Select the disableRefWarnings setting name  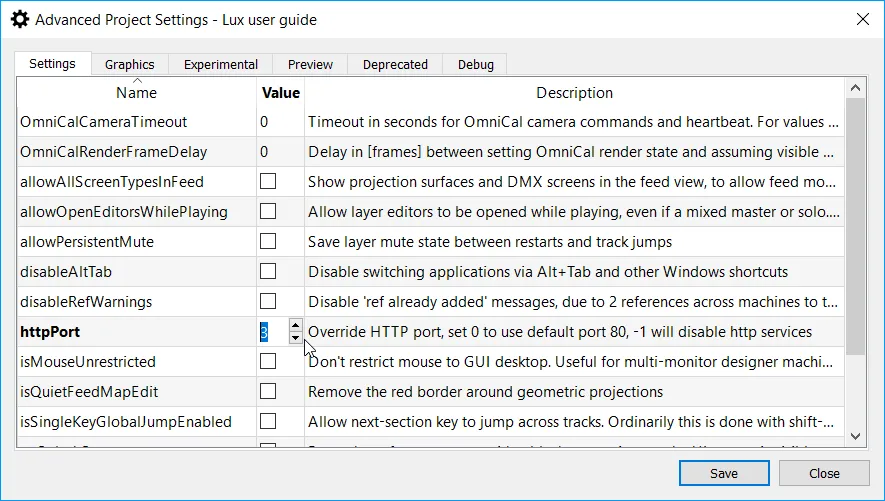point(86,301)
